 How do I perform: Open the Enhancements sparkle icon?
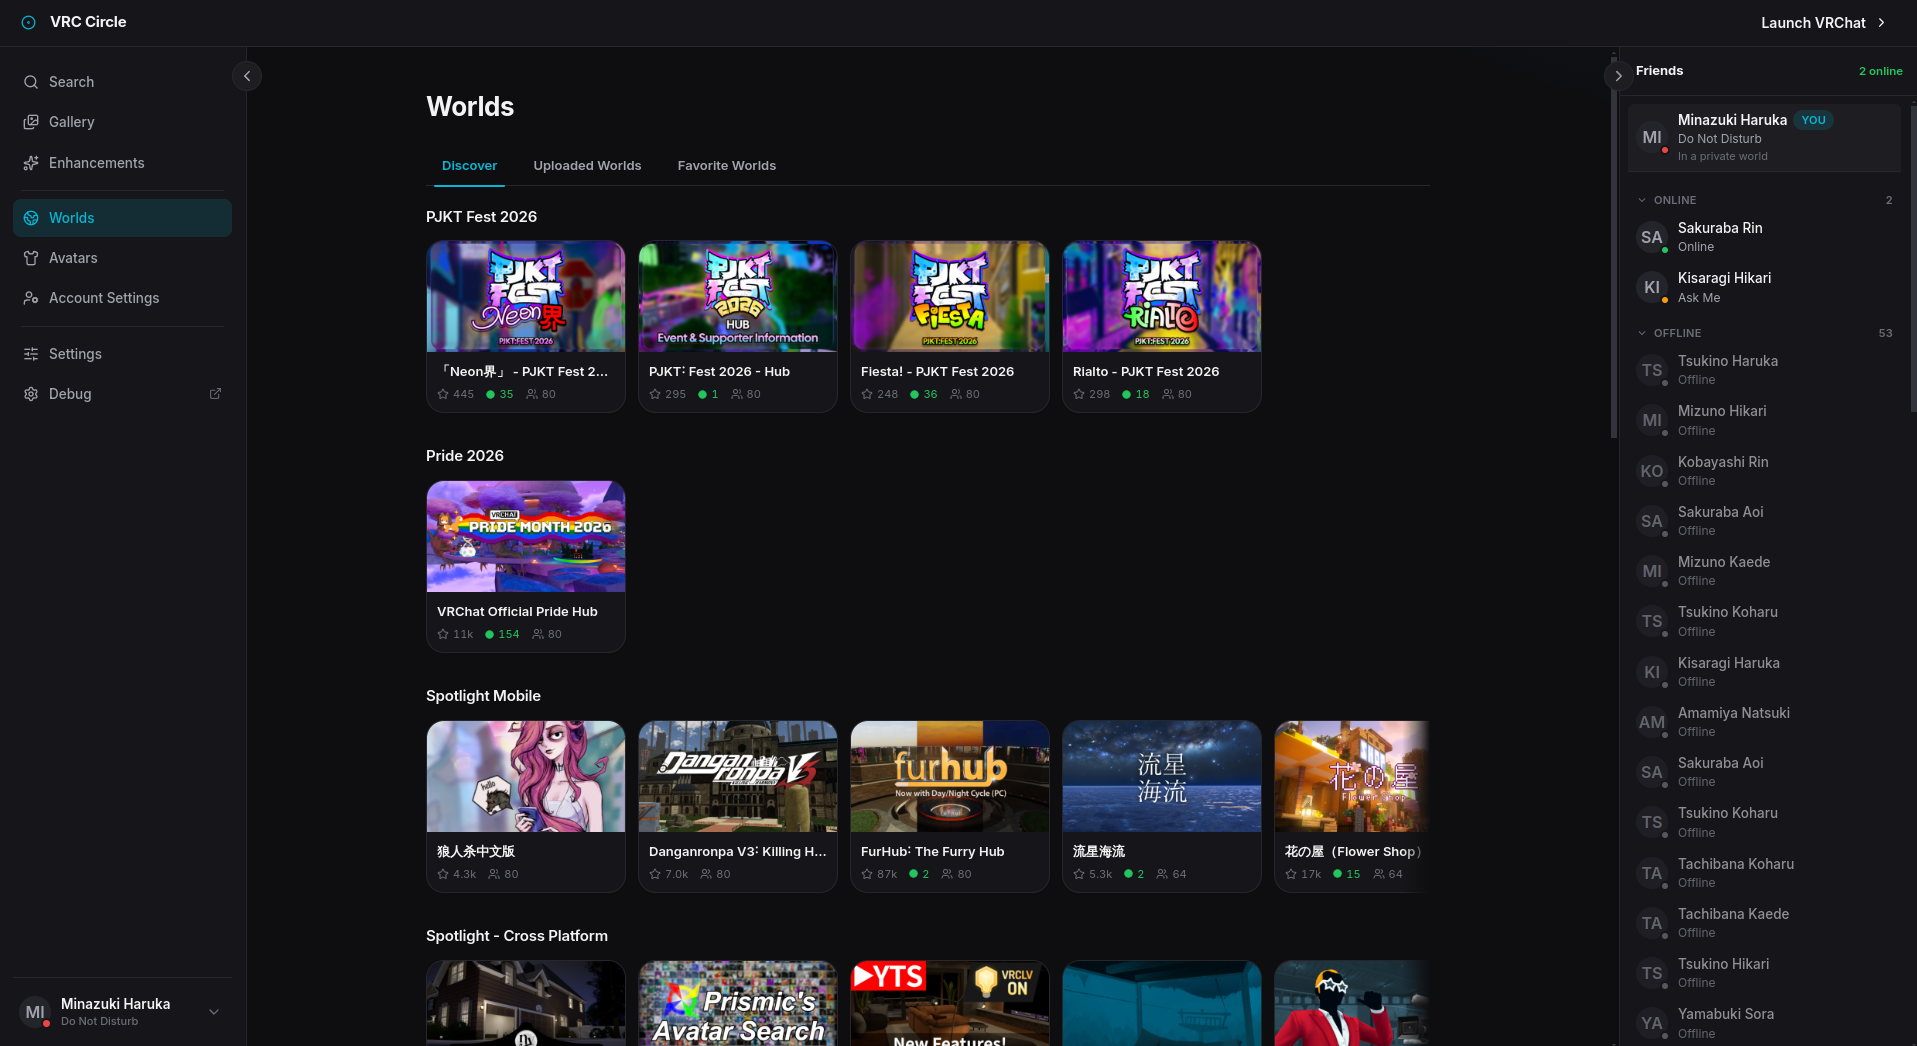pyautogui.click(x=31, y=163)
